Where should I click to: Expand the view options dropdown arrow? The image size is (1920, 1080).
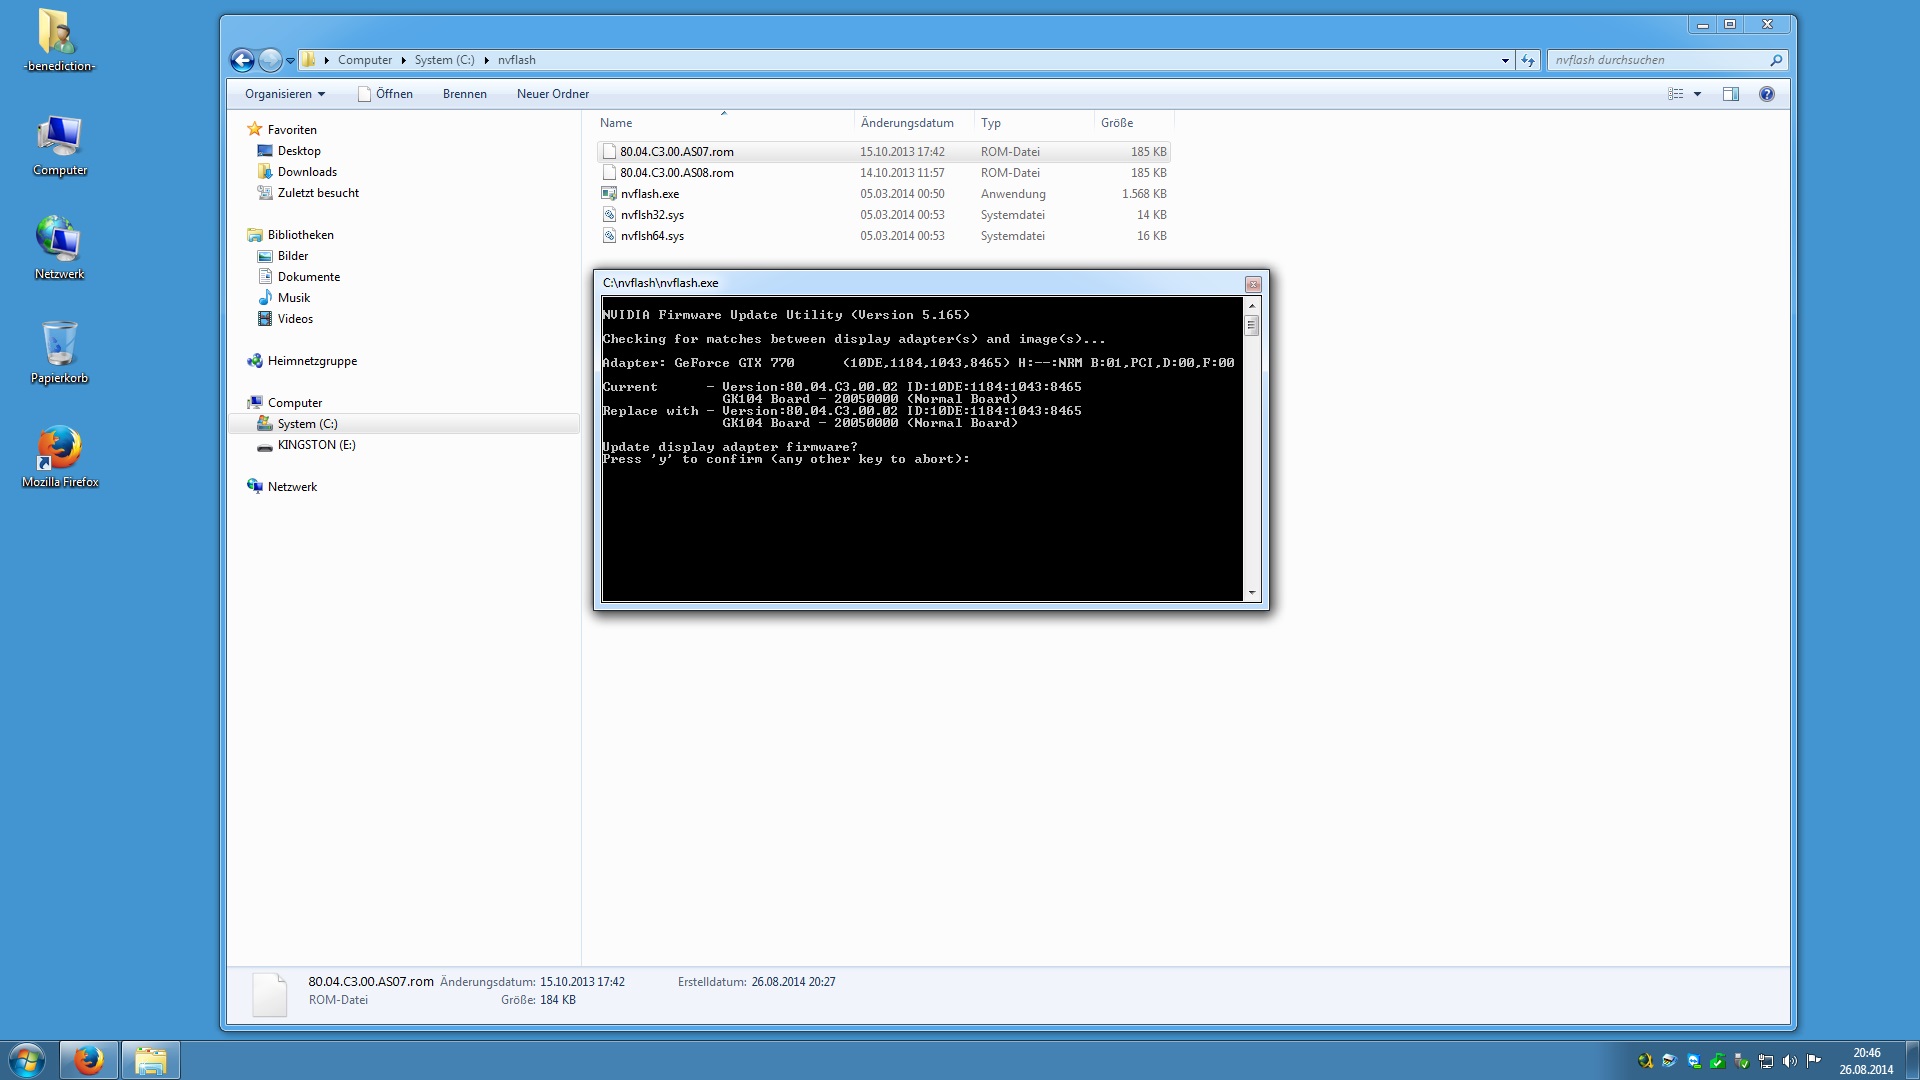[1697, 94]
